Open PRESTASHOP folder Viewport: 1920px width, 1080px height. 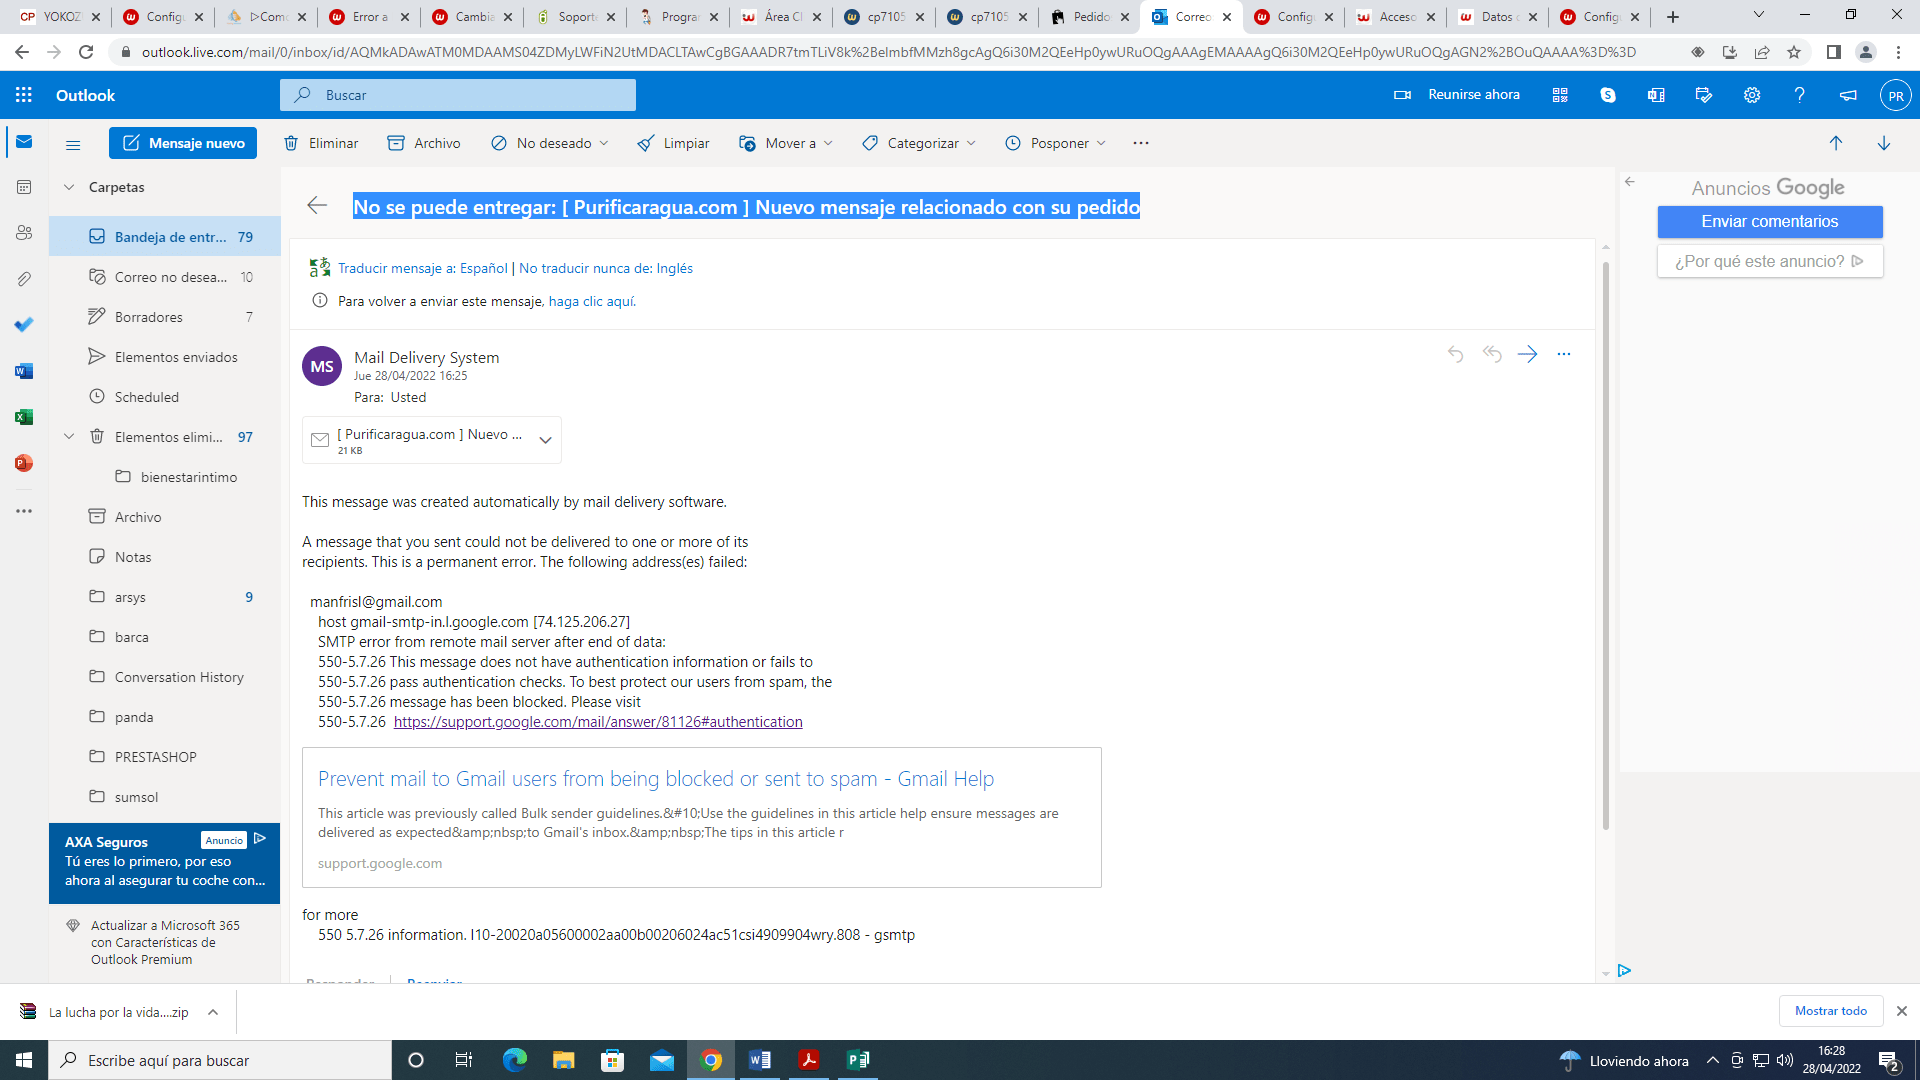coord(165,757)
